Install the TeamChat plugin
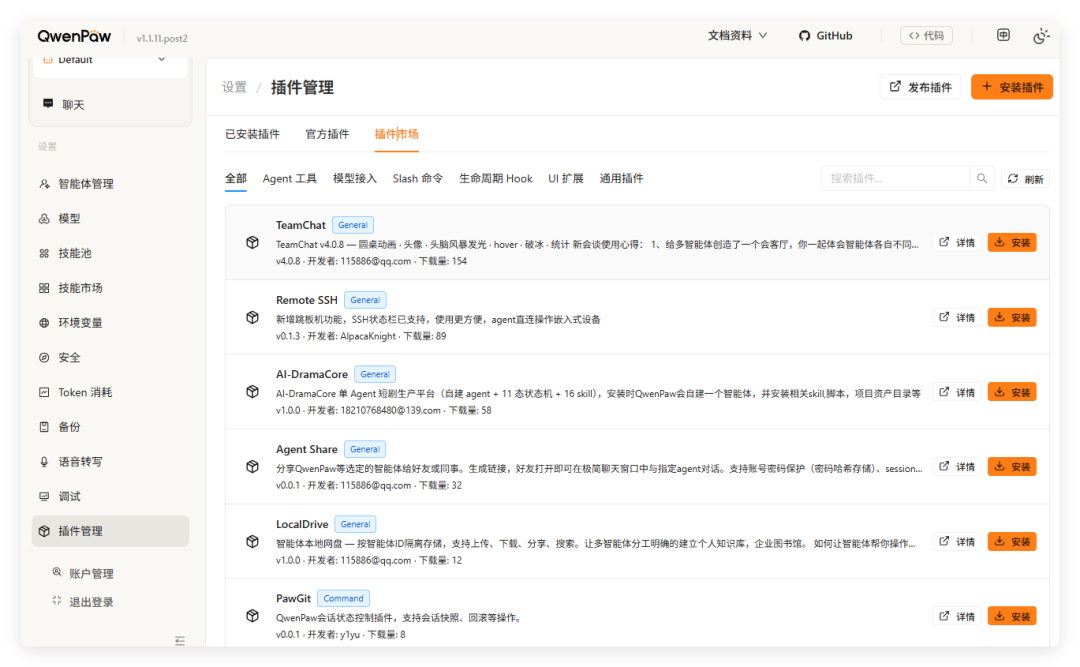This screenshot has width=1080, height=667. 1012,243
